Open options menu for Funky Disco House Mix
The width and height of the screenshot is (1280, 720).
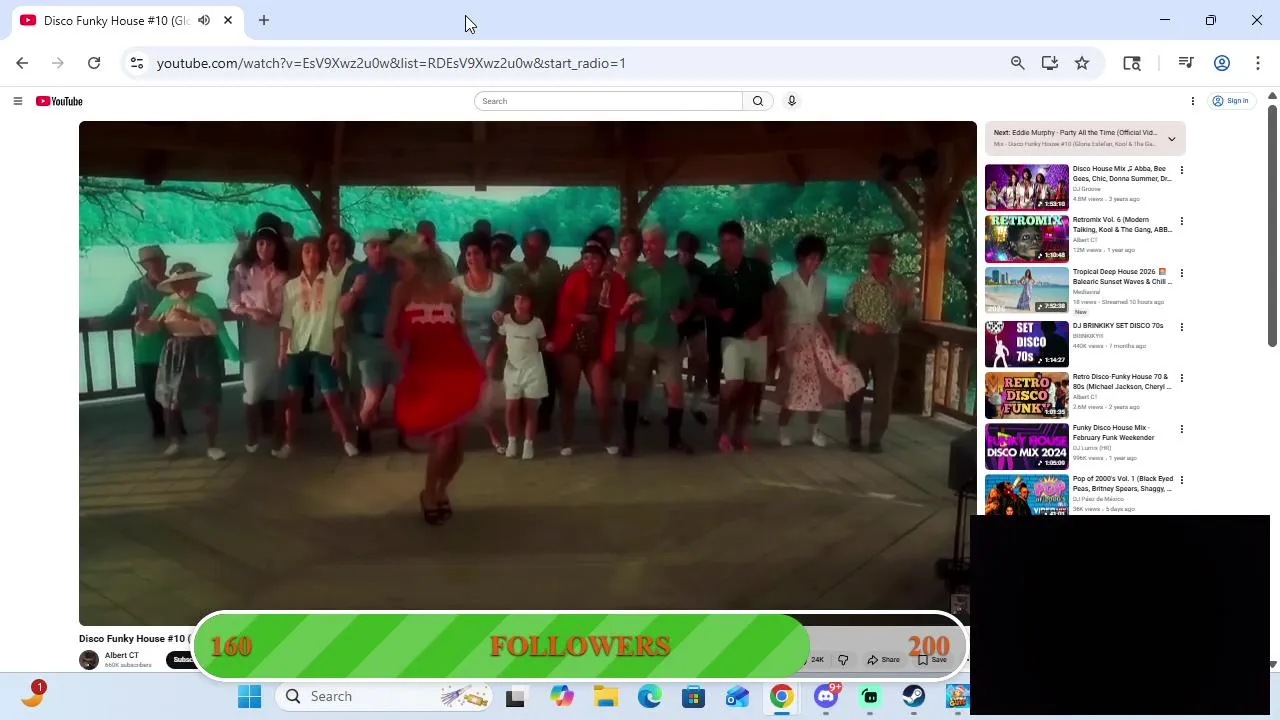pyautogui.click(x=1181, y=429)
